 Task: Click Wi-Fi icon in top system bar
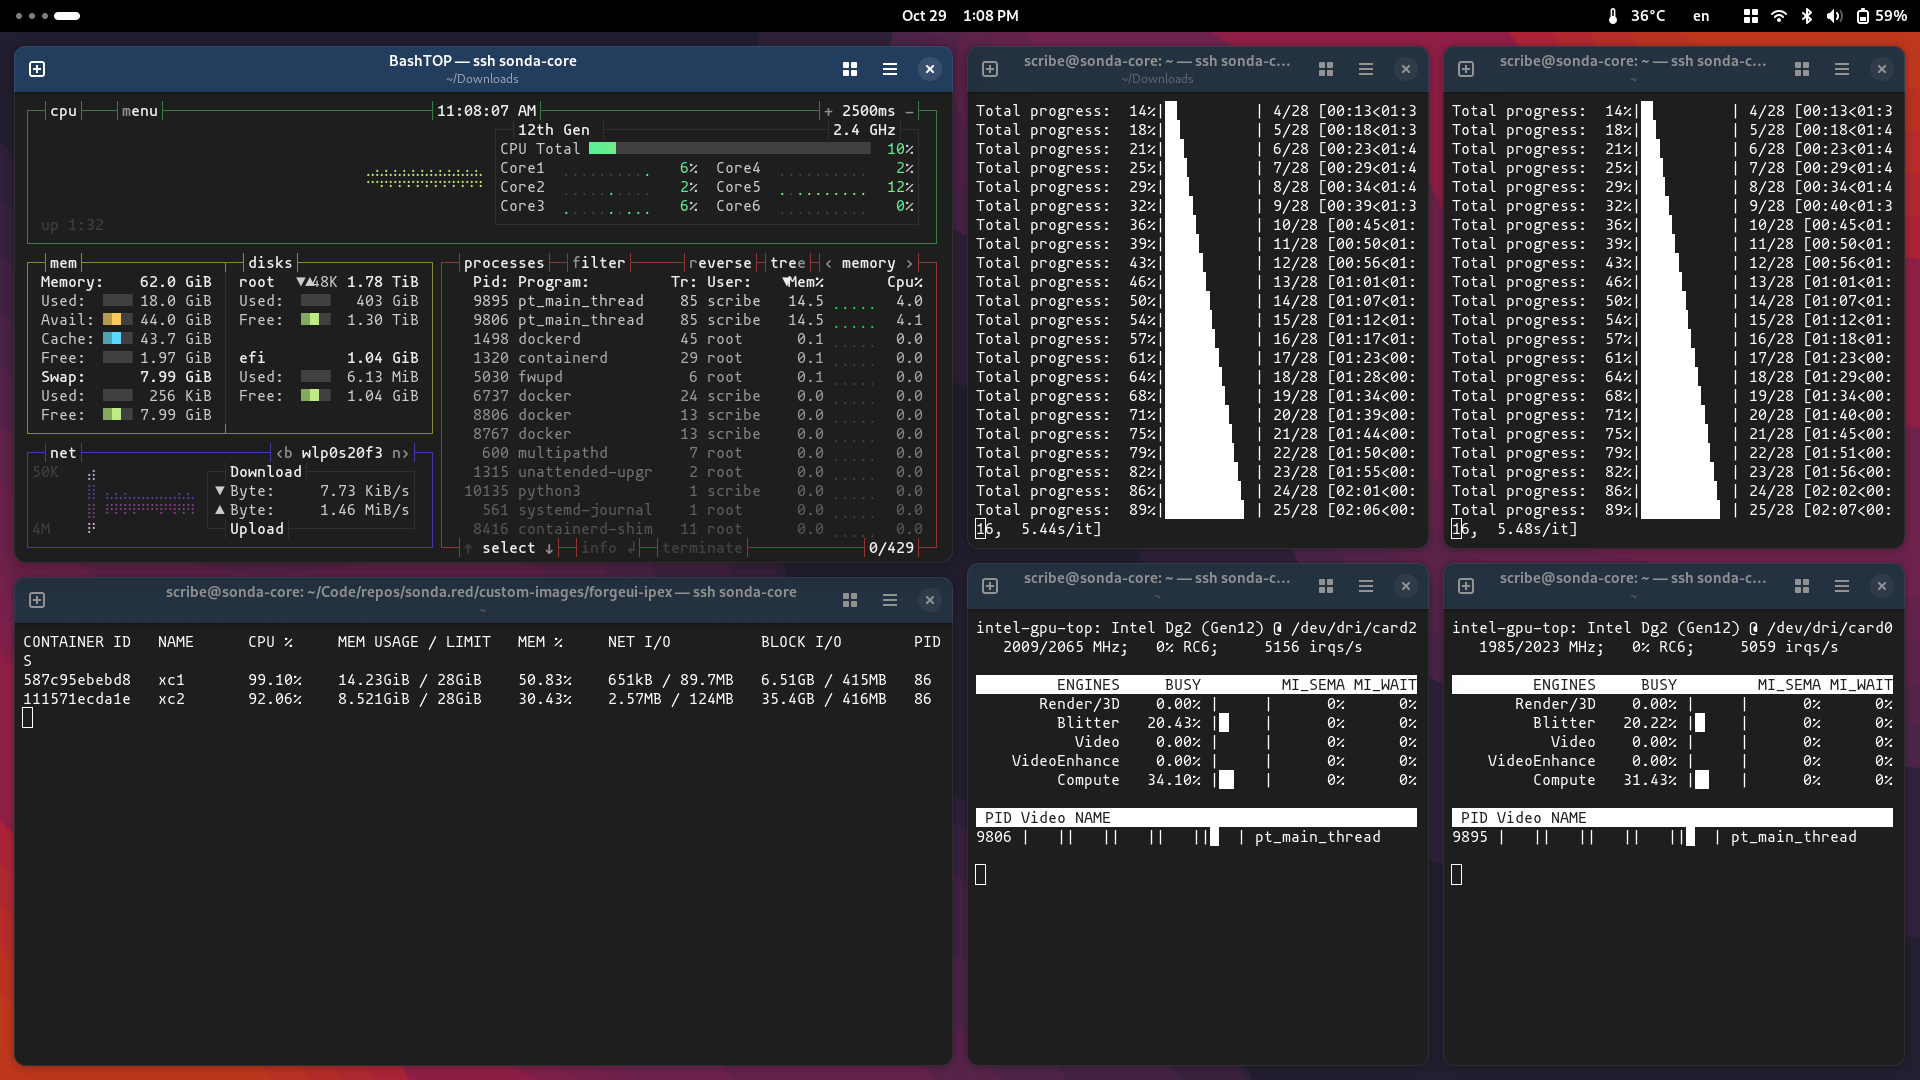tap(1778, 16)
